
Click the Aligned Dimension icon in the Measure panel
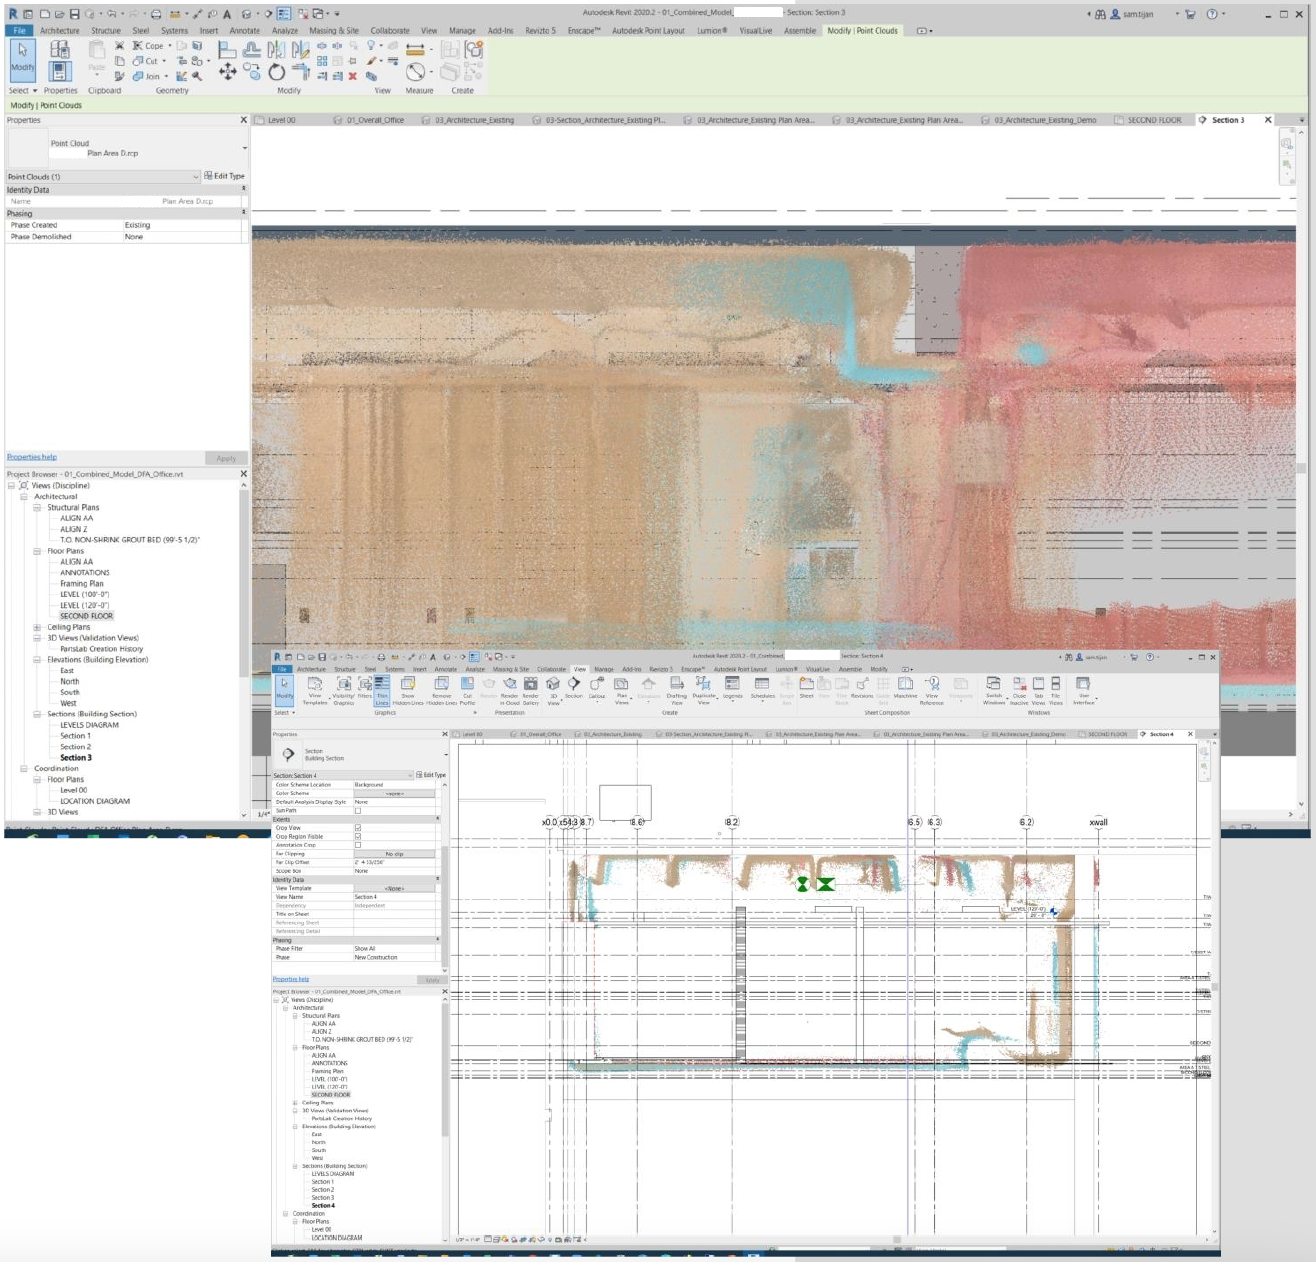pos(415,49)
